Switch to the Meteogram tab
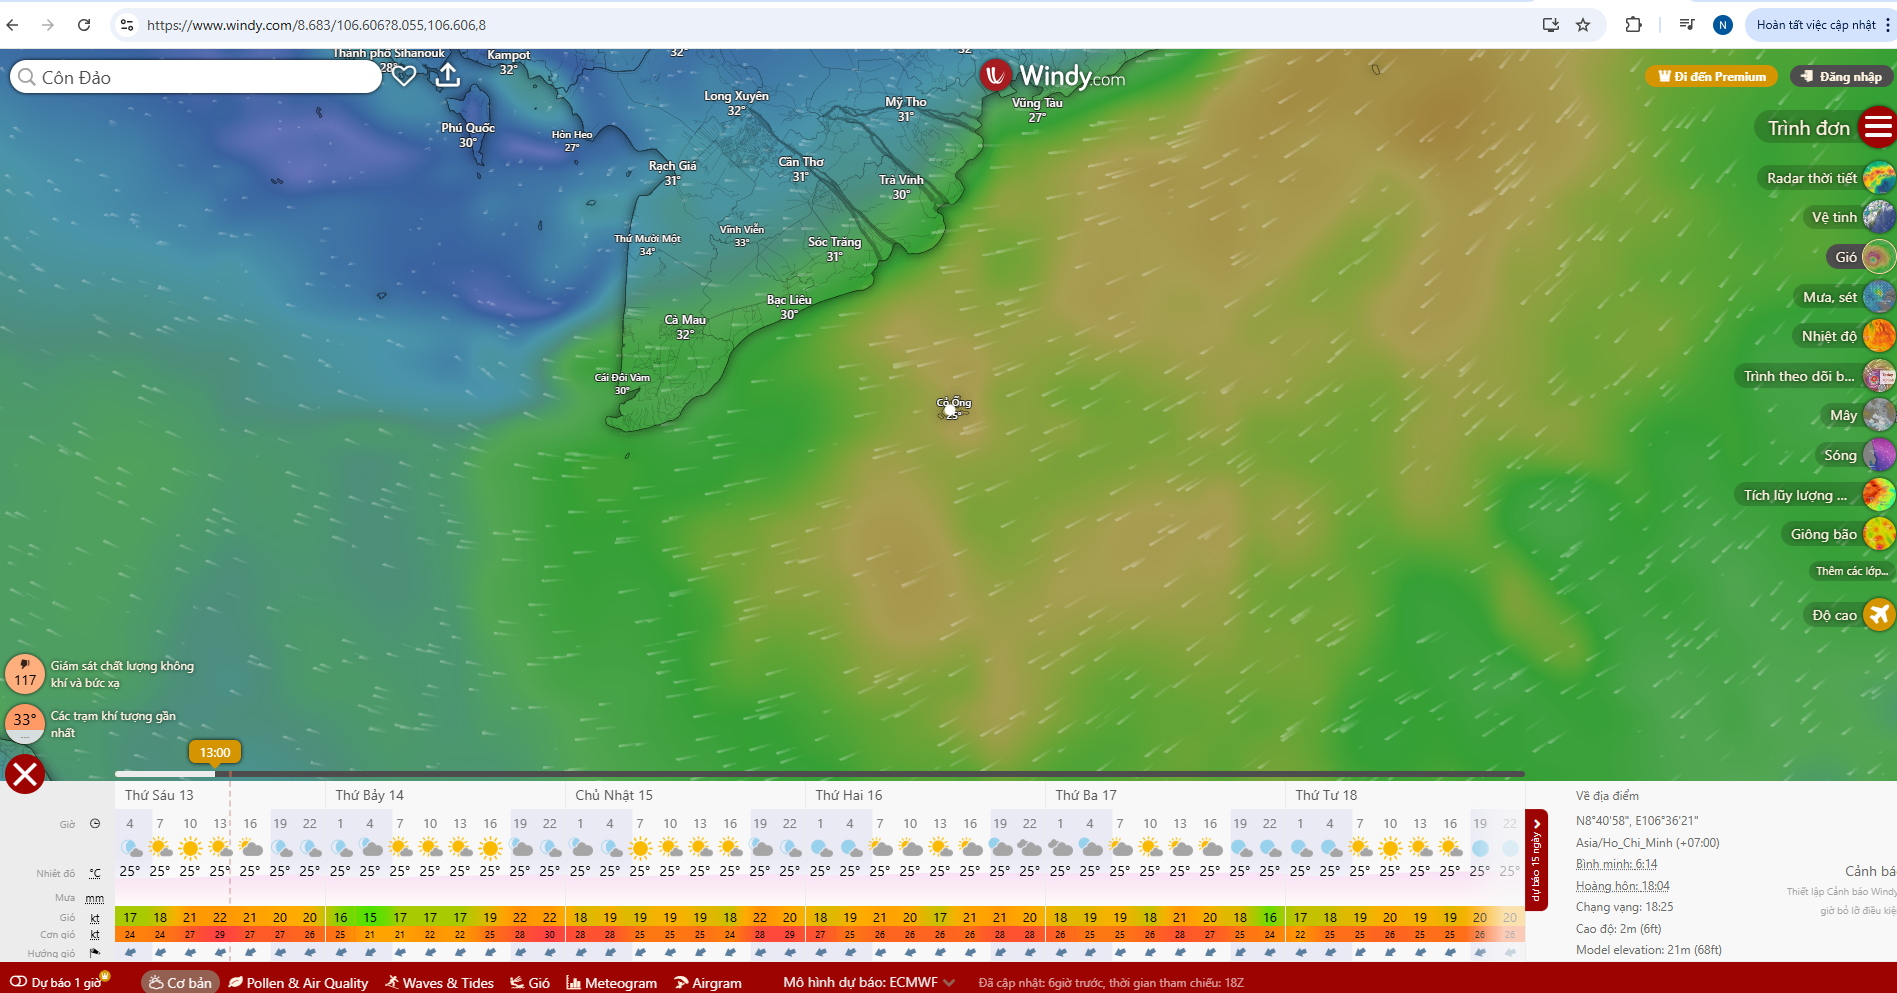 611,982
